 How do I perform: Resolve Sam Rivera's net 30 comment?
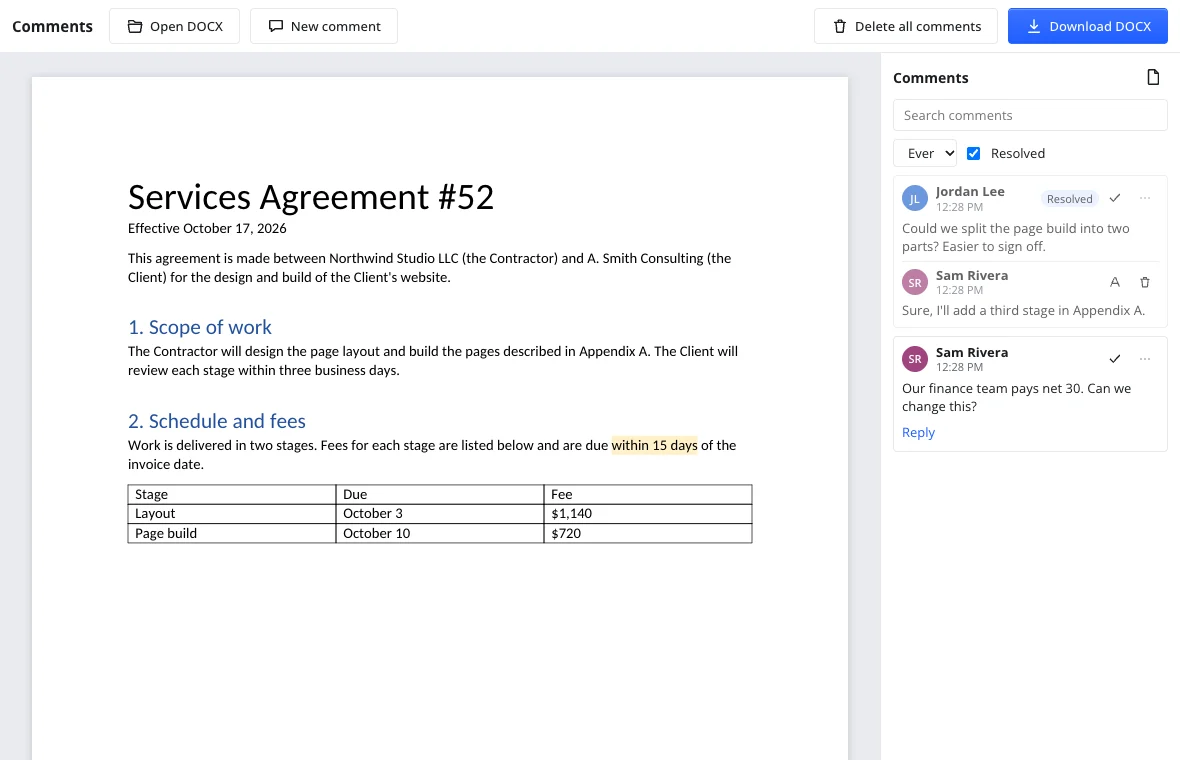click(1115, 359)
